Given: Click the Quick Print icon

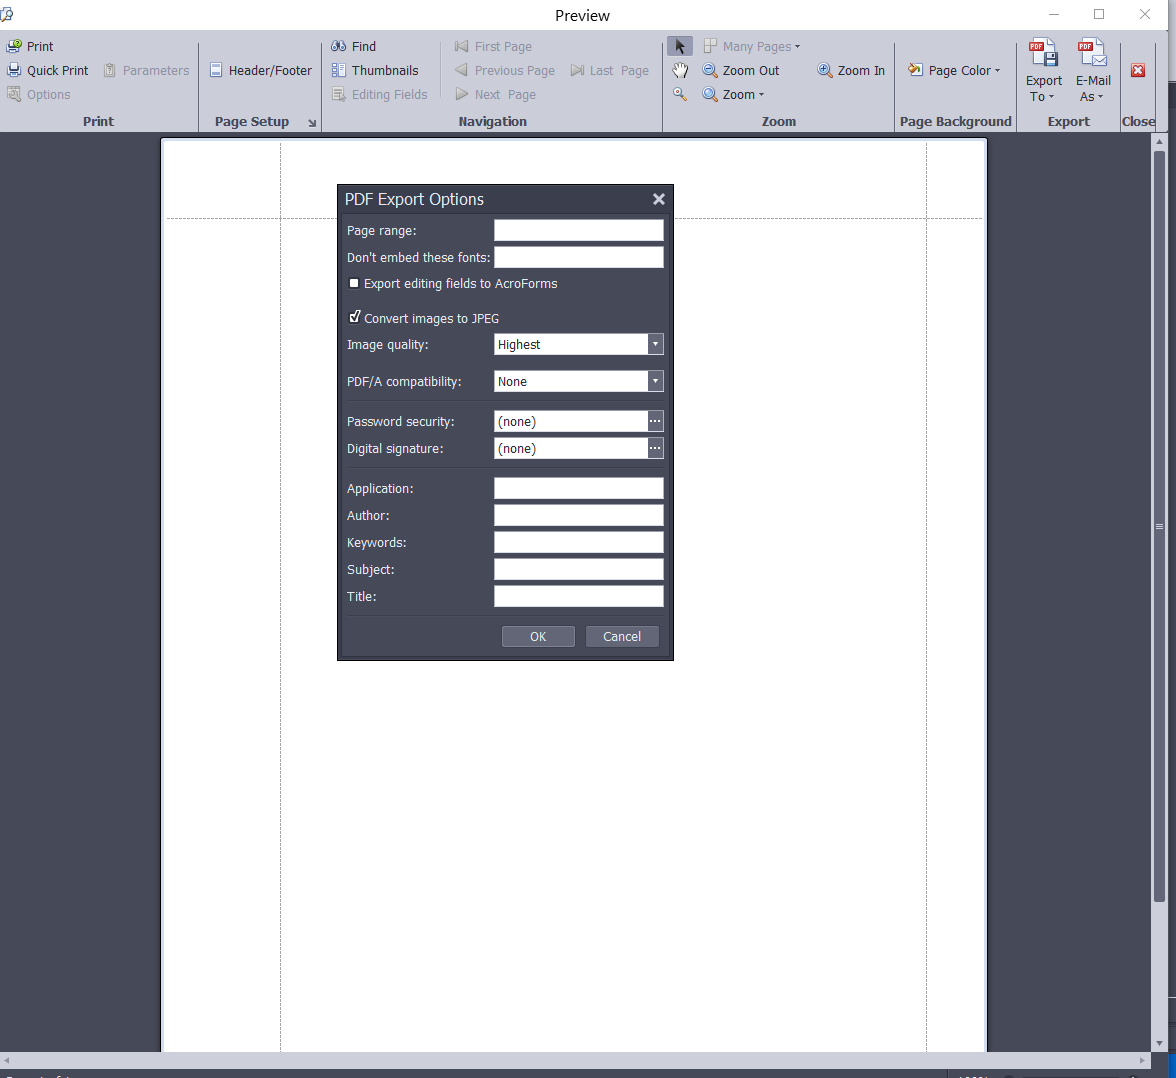Looking at the screenshot, I should tap(15, 70).
